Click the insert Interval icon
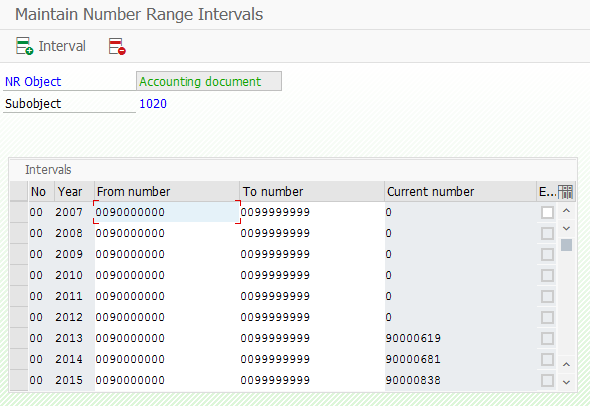 coord(24,46)
